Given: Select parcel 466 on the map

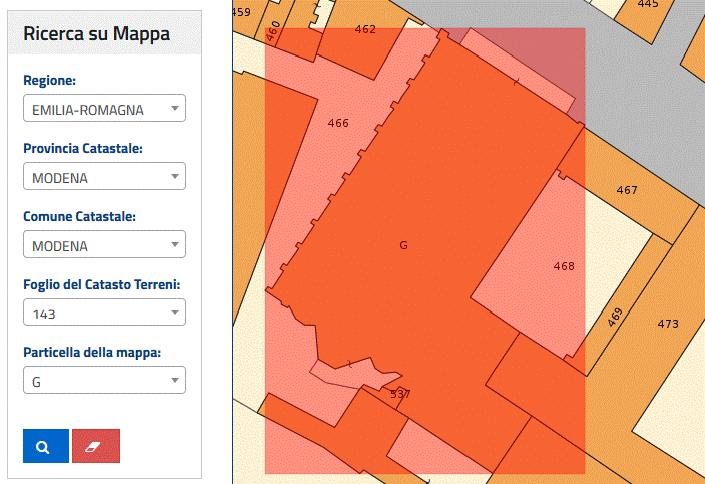Looking at the screenshot, I should click(338, 123).
